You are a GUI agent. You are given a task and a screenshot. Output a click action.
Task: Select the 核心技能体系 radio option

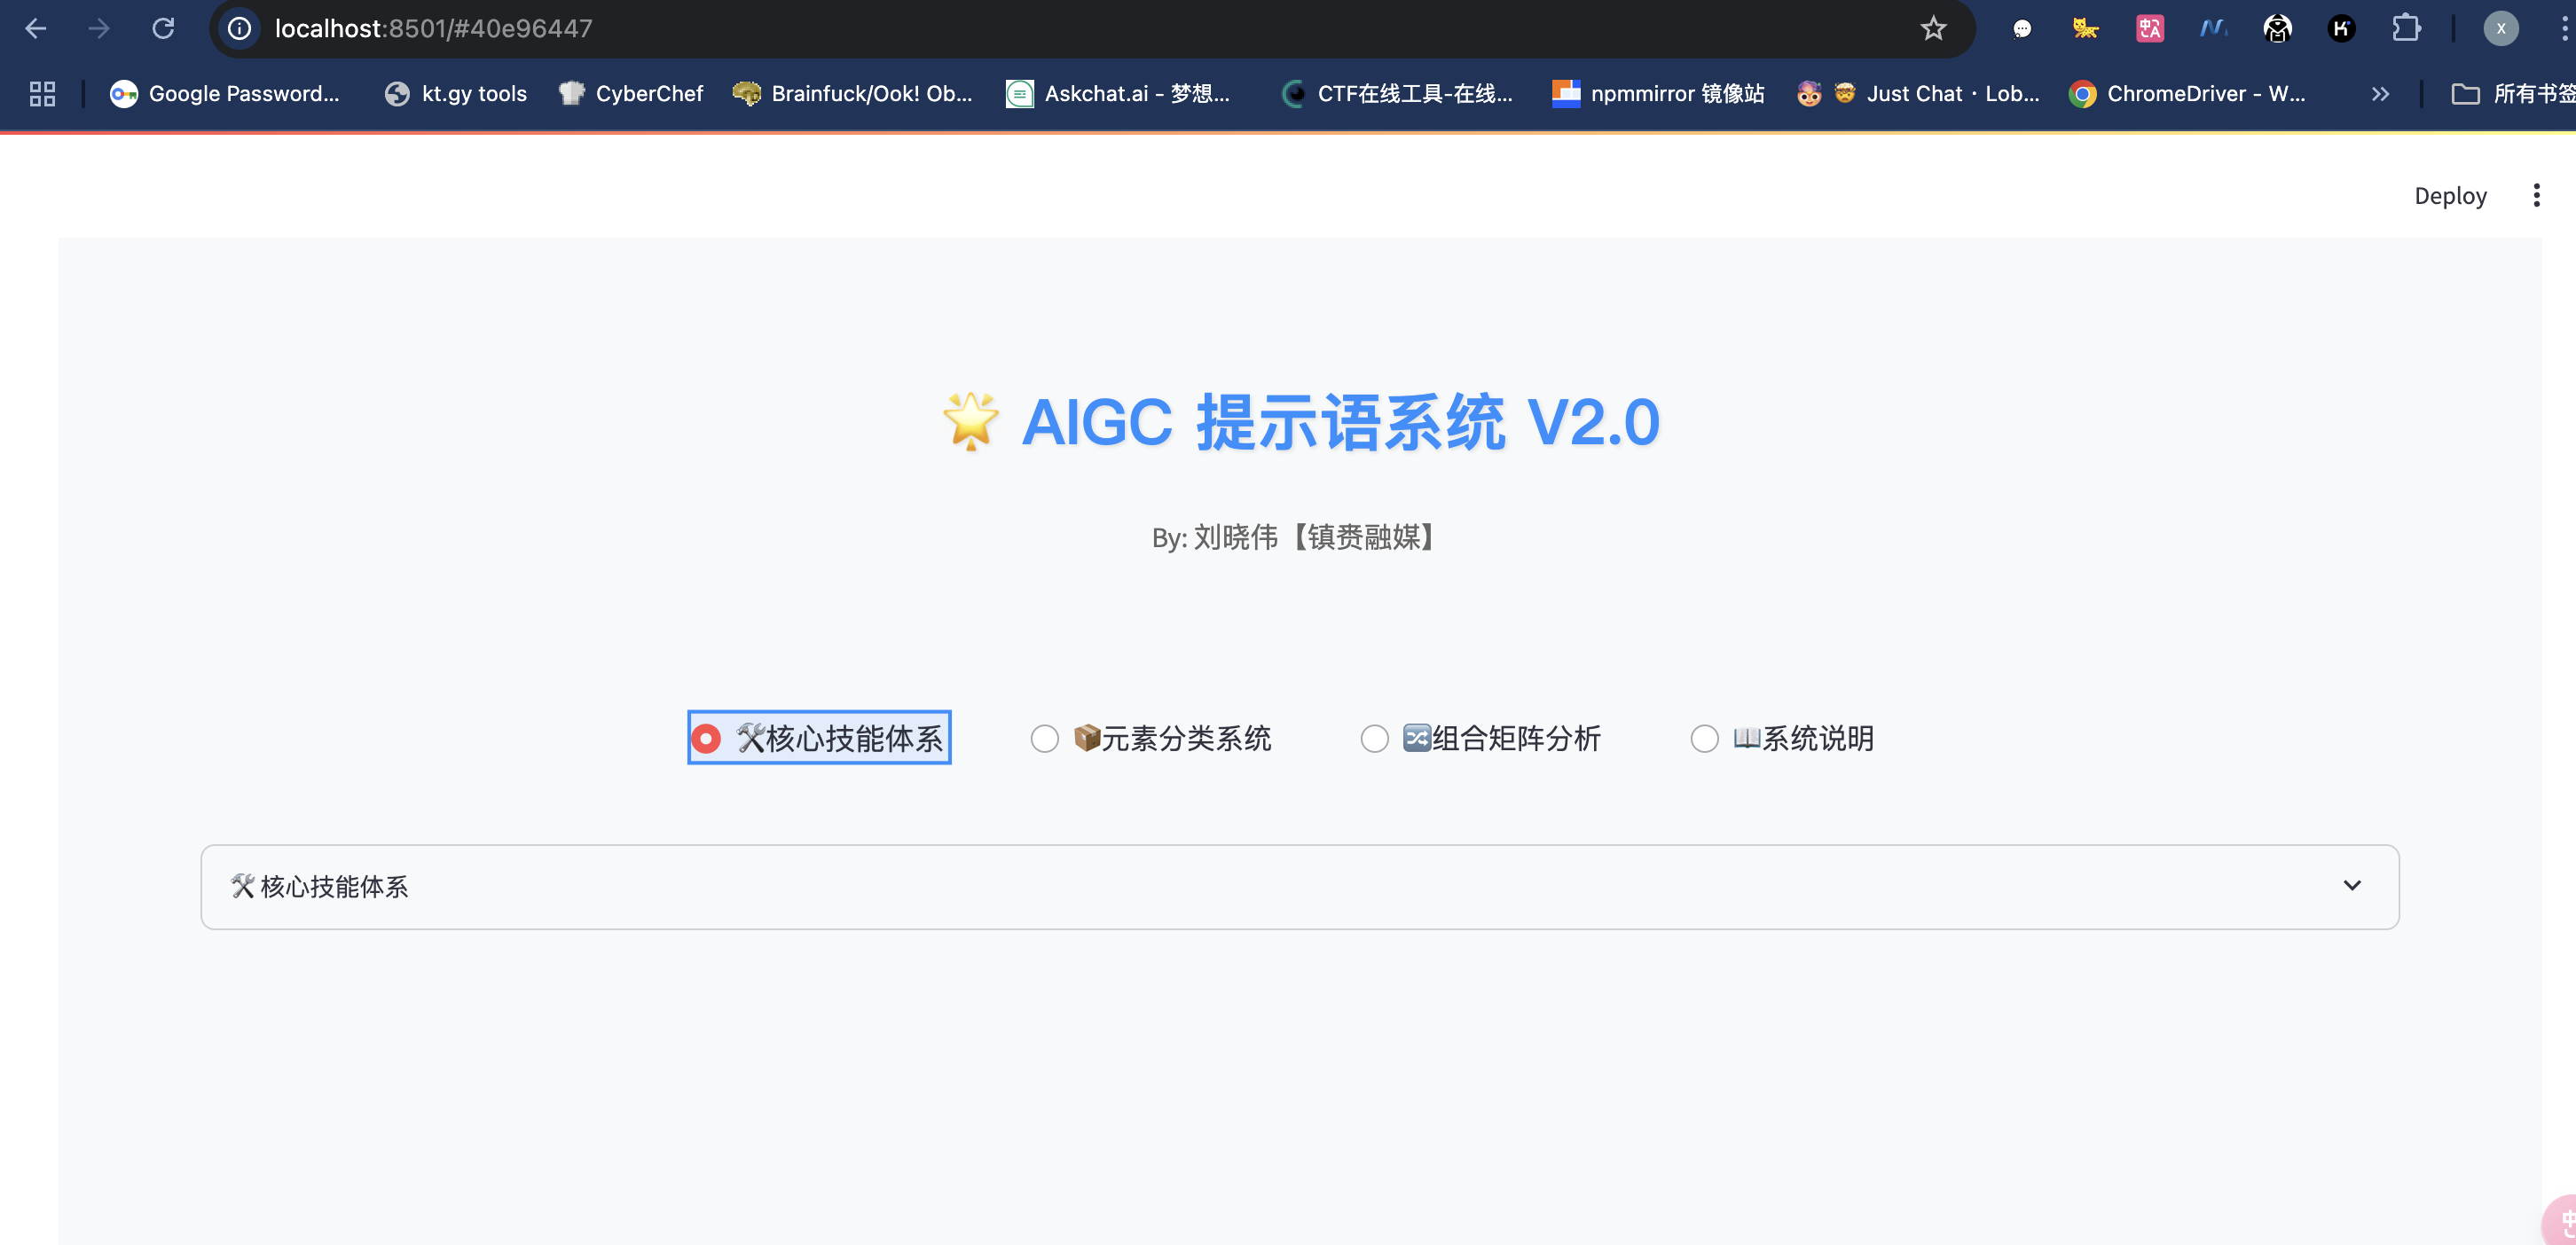click(706, 739)
